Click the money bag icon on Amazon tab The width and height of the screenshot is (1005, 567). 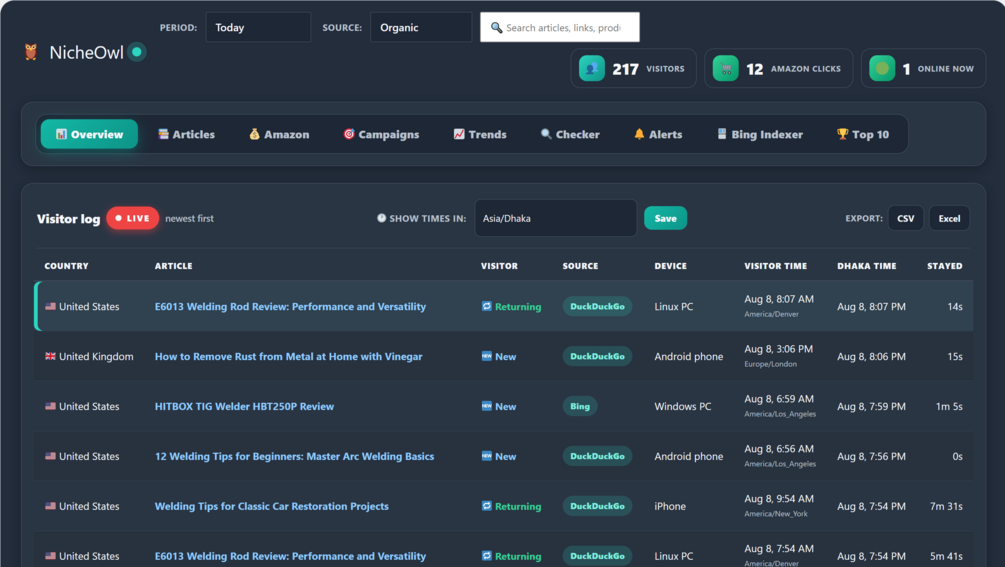click(254, 134)
